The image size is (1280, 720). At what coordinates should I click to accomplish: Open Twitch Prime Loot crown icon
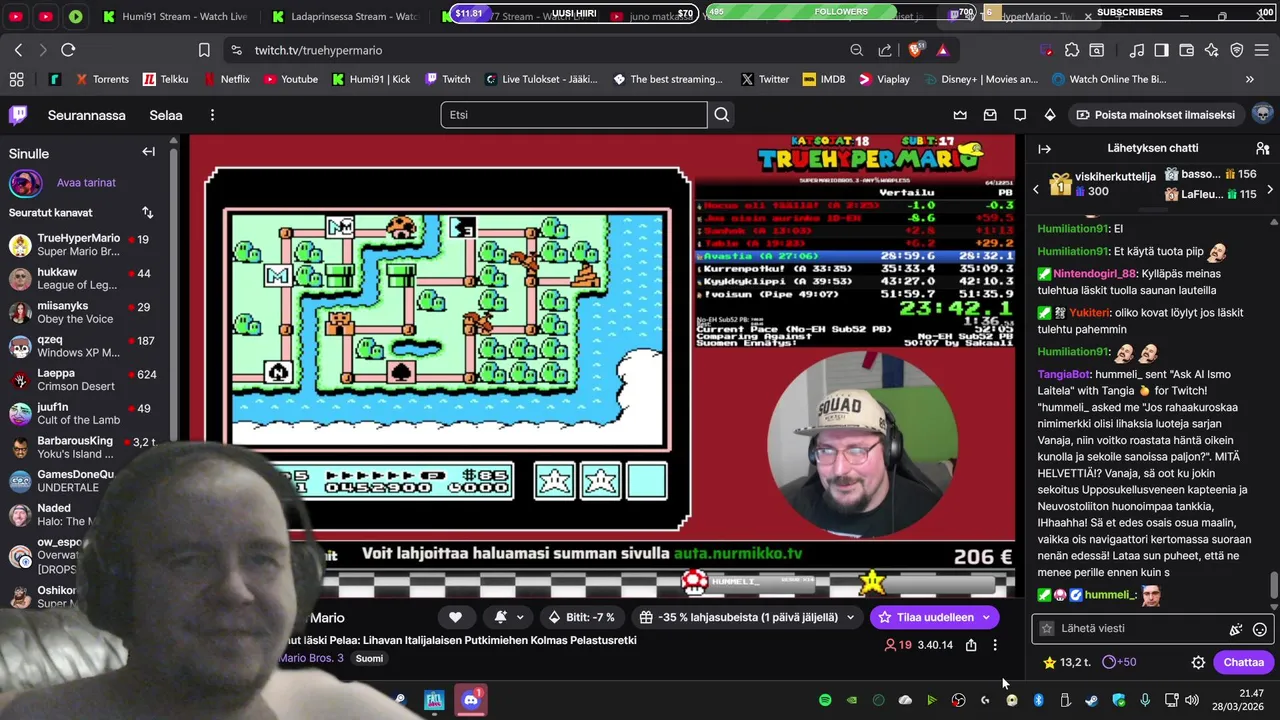coord(960,115)
